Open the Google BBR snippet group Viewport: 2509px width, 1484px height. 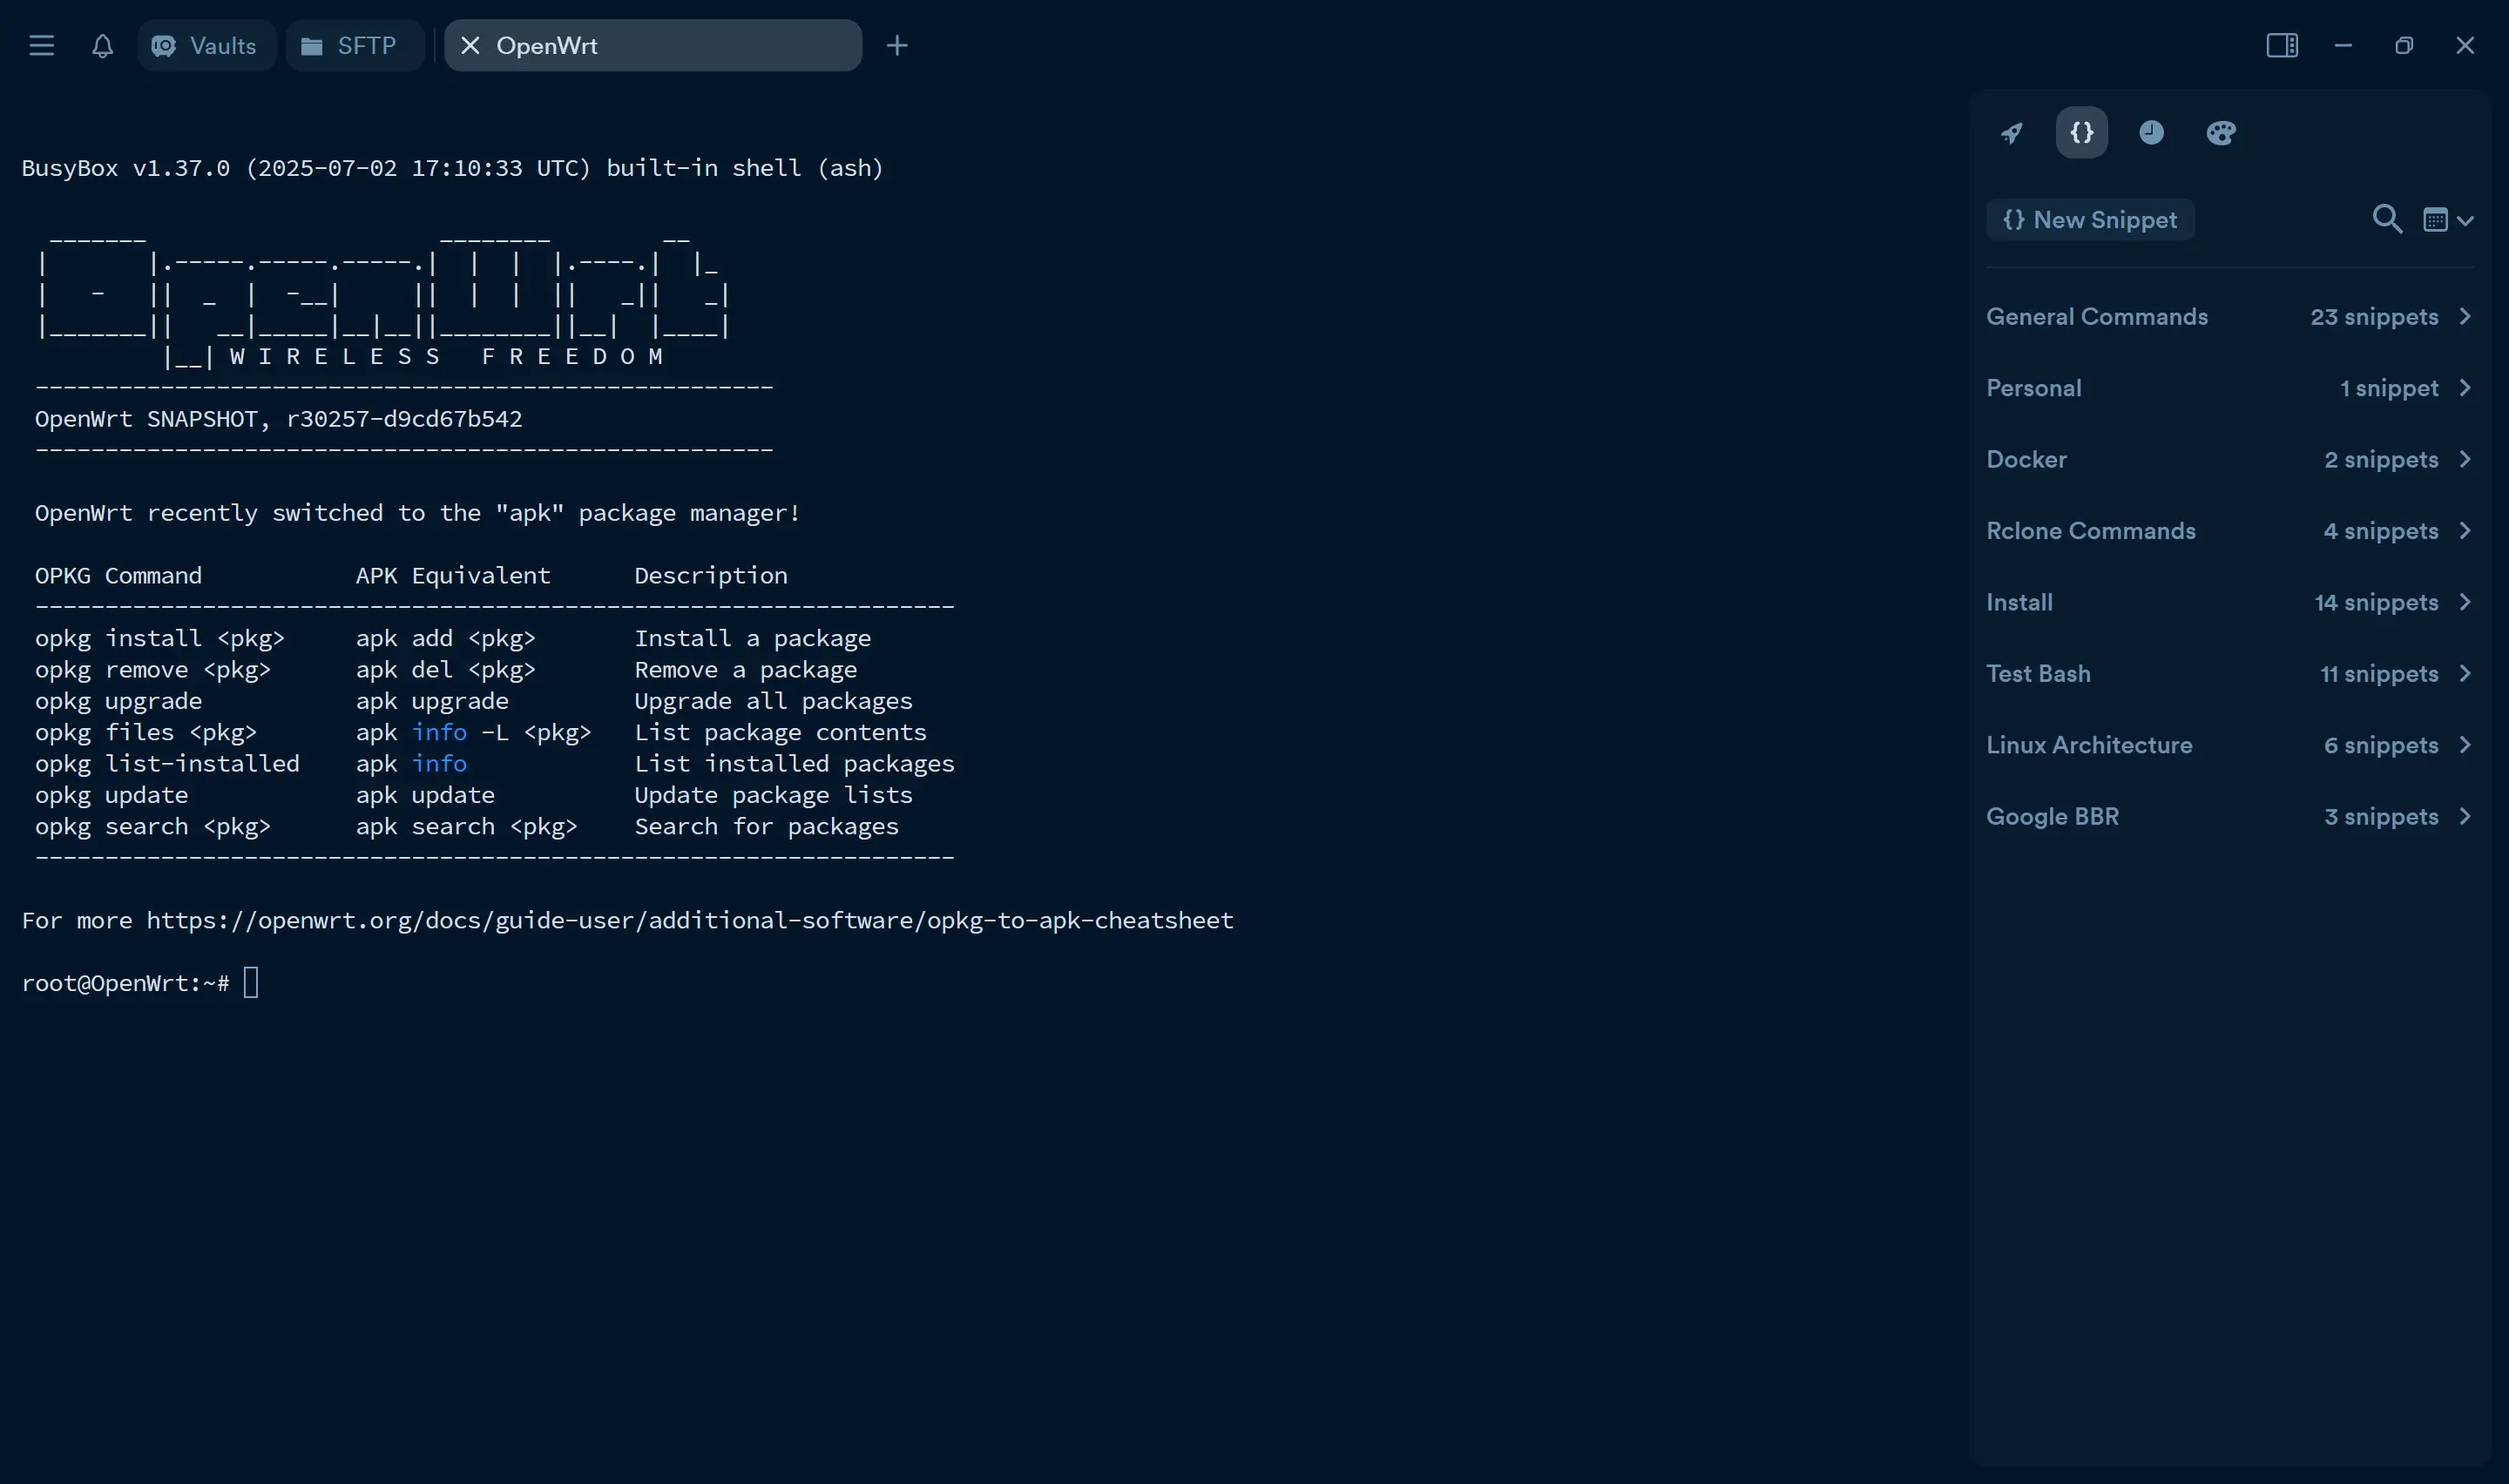coord(2230,817)
